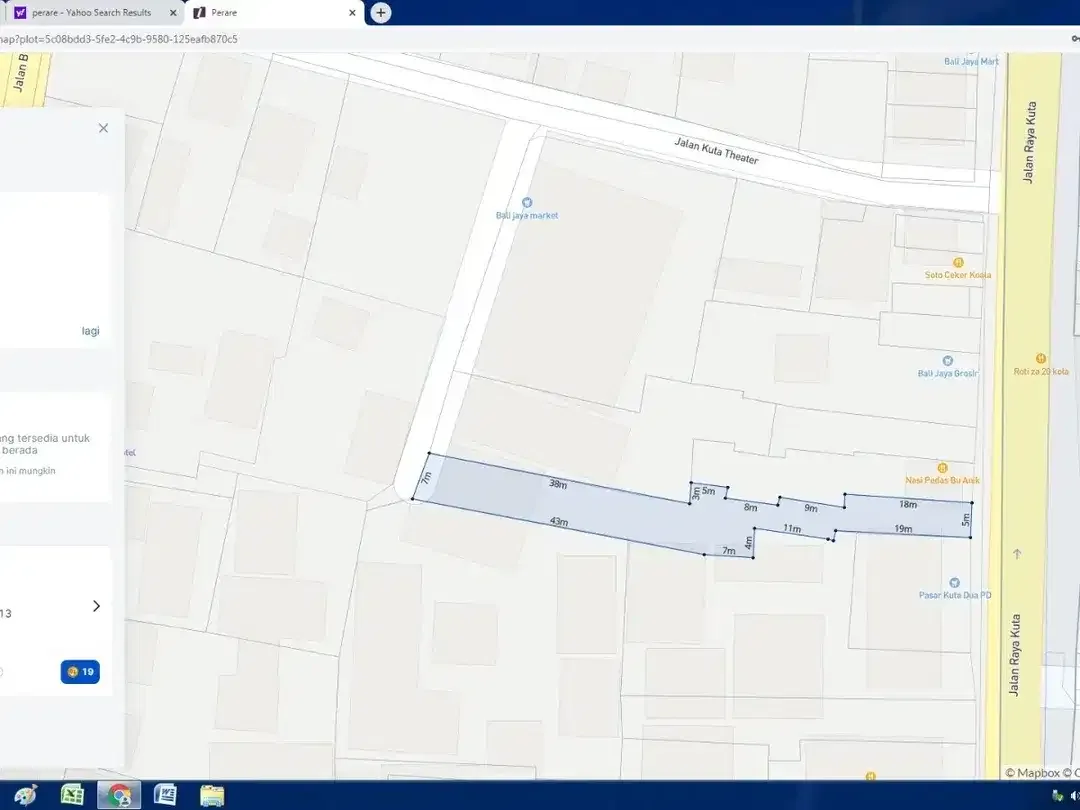Viewport: 1080px width, 810px height.
Task: Switch to the Yahoo Search Results tab
Action: tap(94, 13)
